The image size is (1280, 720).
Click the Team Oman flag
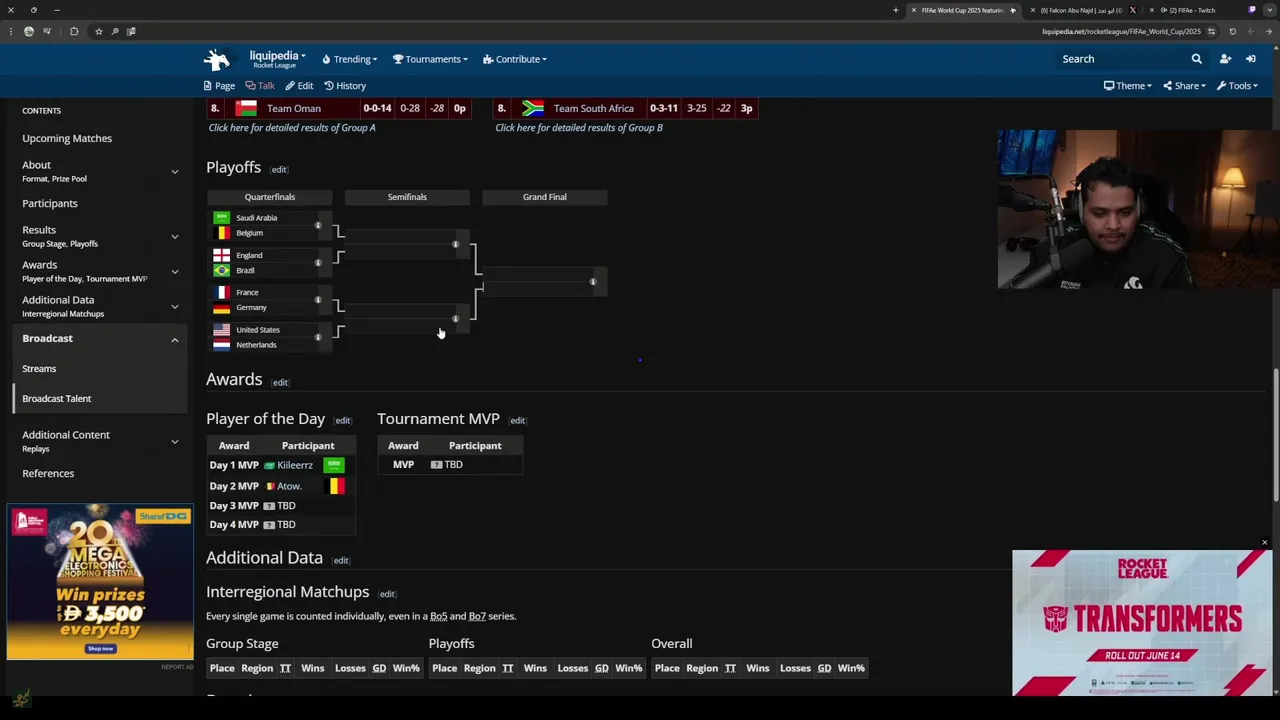coord(246,108)
